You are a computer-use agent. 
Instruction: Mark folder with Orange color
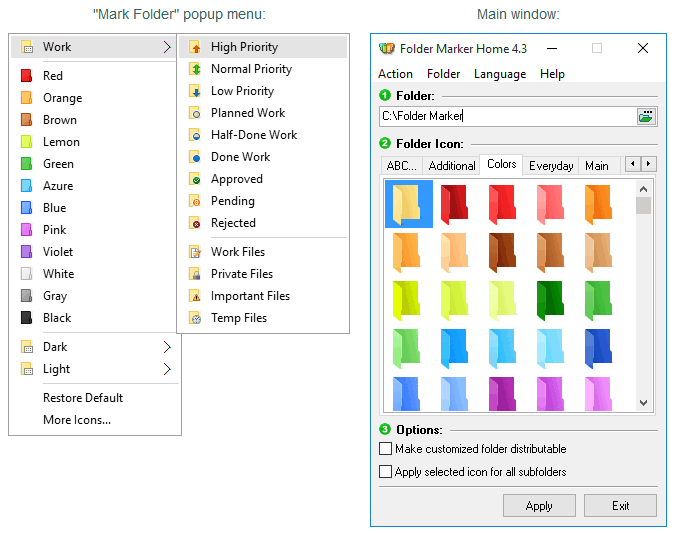94,98
